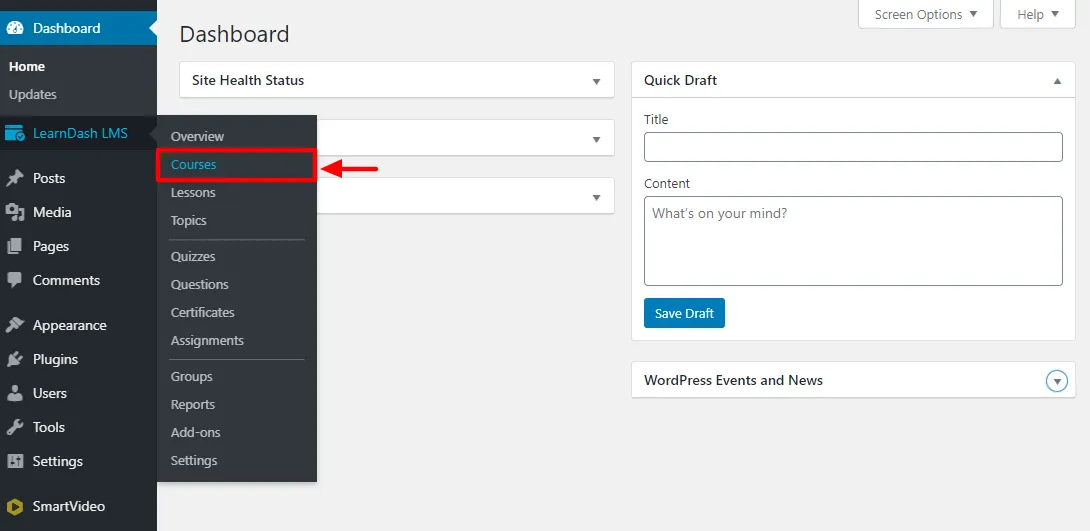Expand the Help dropdown
The image size is (1090, 531).
1038,14
